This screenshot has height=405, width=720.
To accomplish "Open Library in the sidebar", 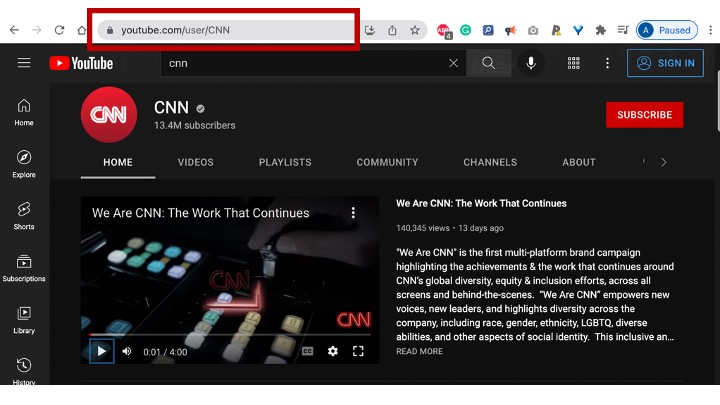I will point(24,320).
